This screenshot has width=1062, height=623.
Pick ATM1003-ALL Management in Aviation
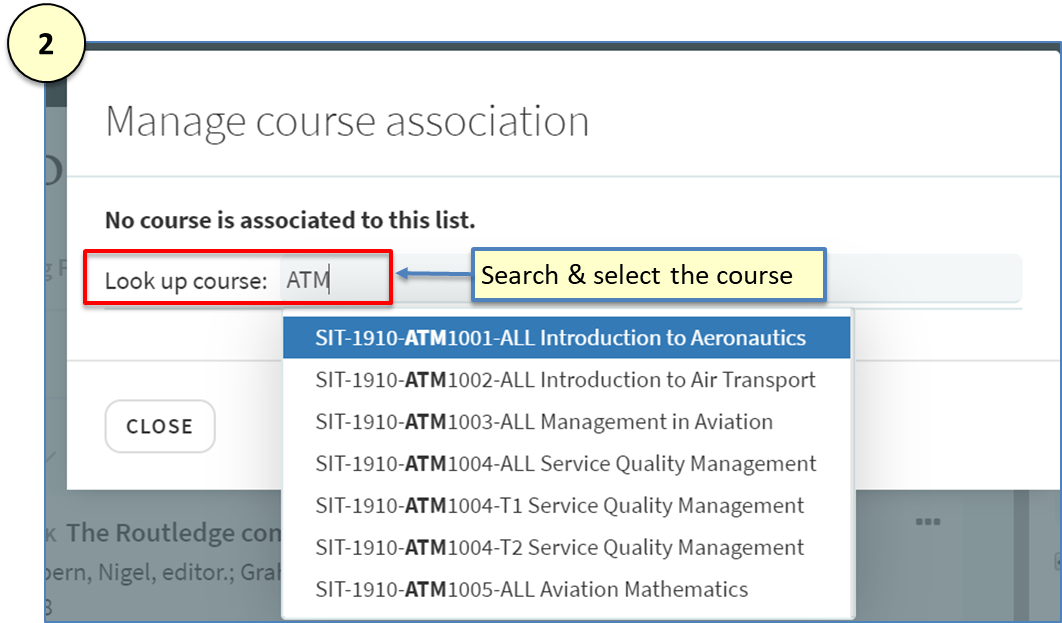click(544, 422)
